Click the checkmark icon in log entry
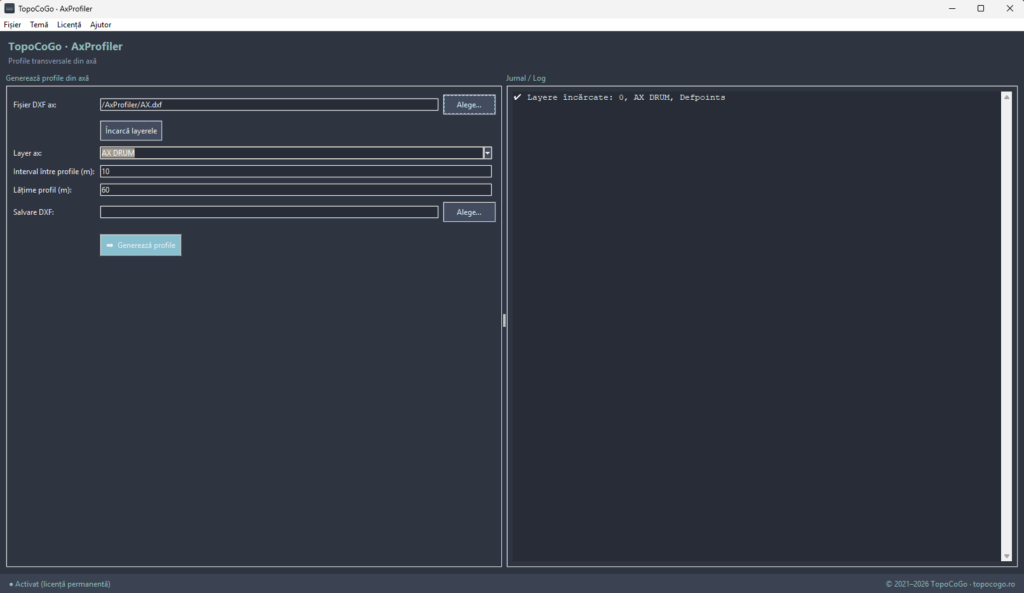The width and height of the screenshot is (1024, 593). [517, 97]
